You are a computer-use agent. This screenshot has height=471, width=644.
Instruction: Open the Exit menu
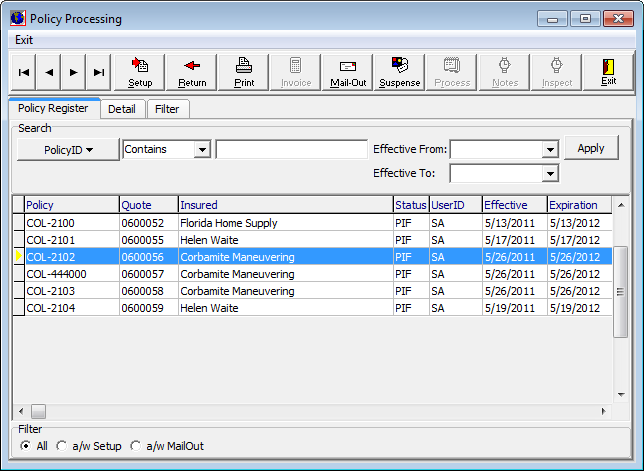(x=24, y=40)
